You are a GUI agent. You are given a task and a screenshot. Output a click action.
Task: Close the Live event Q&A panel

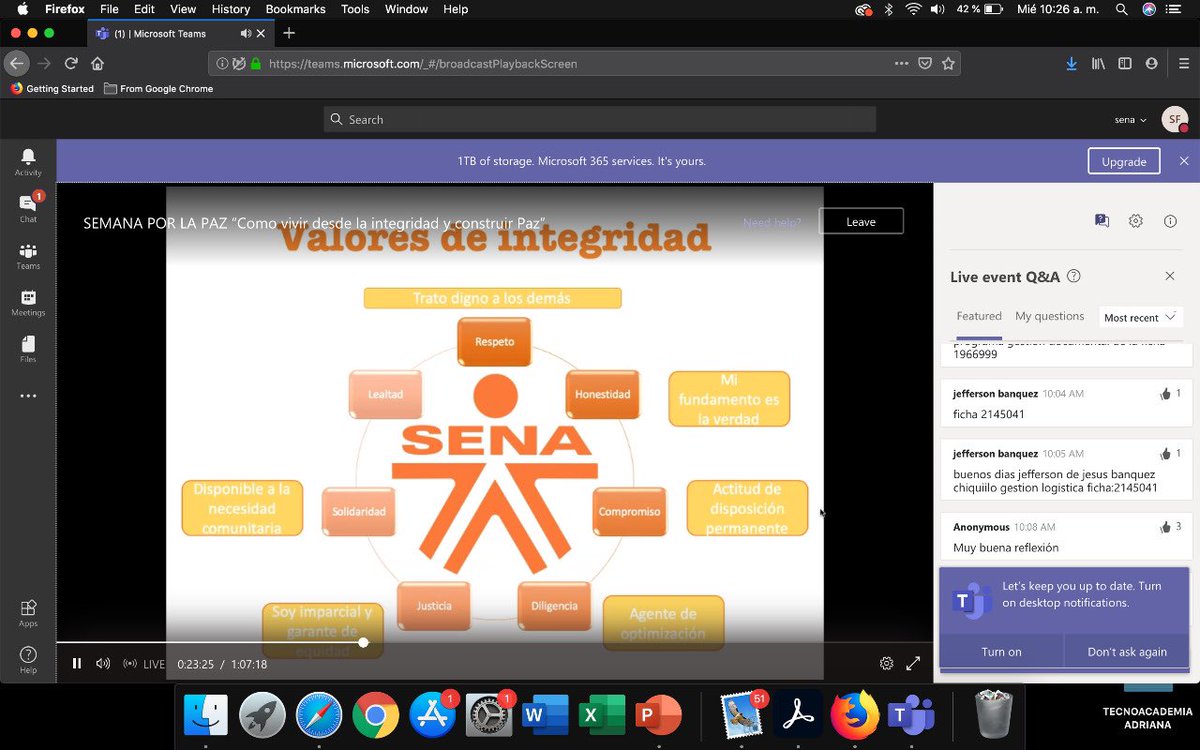(x=1170, y=276)
